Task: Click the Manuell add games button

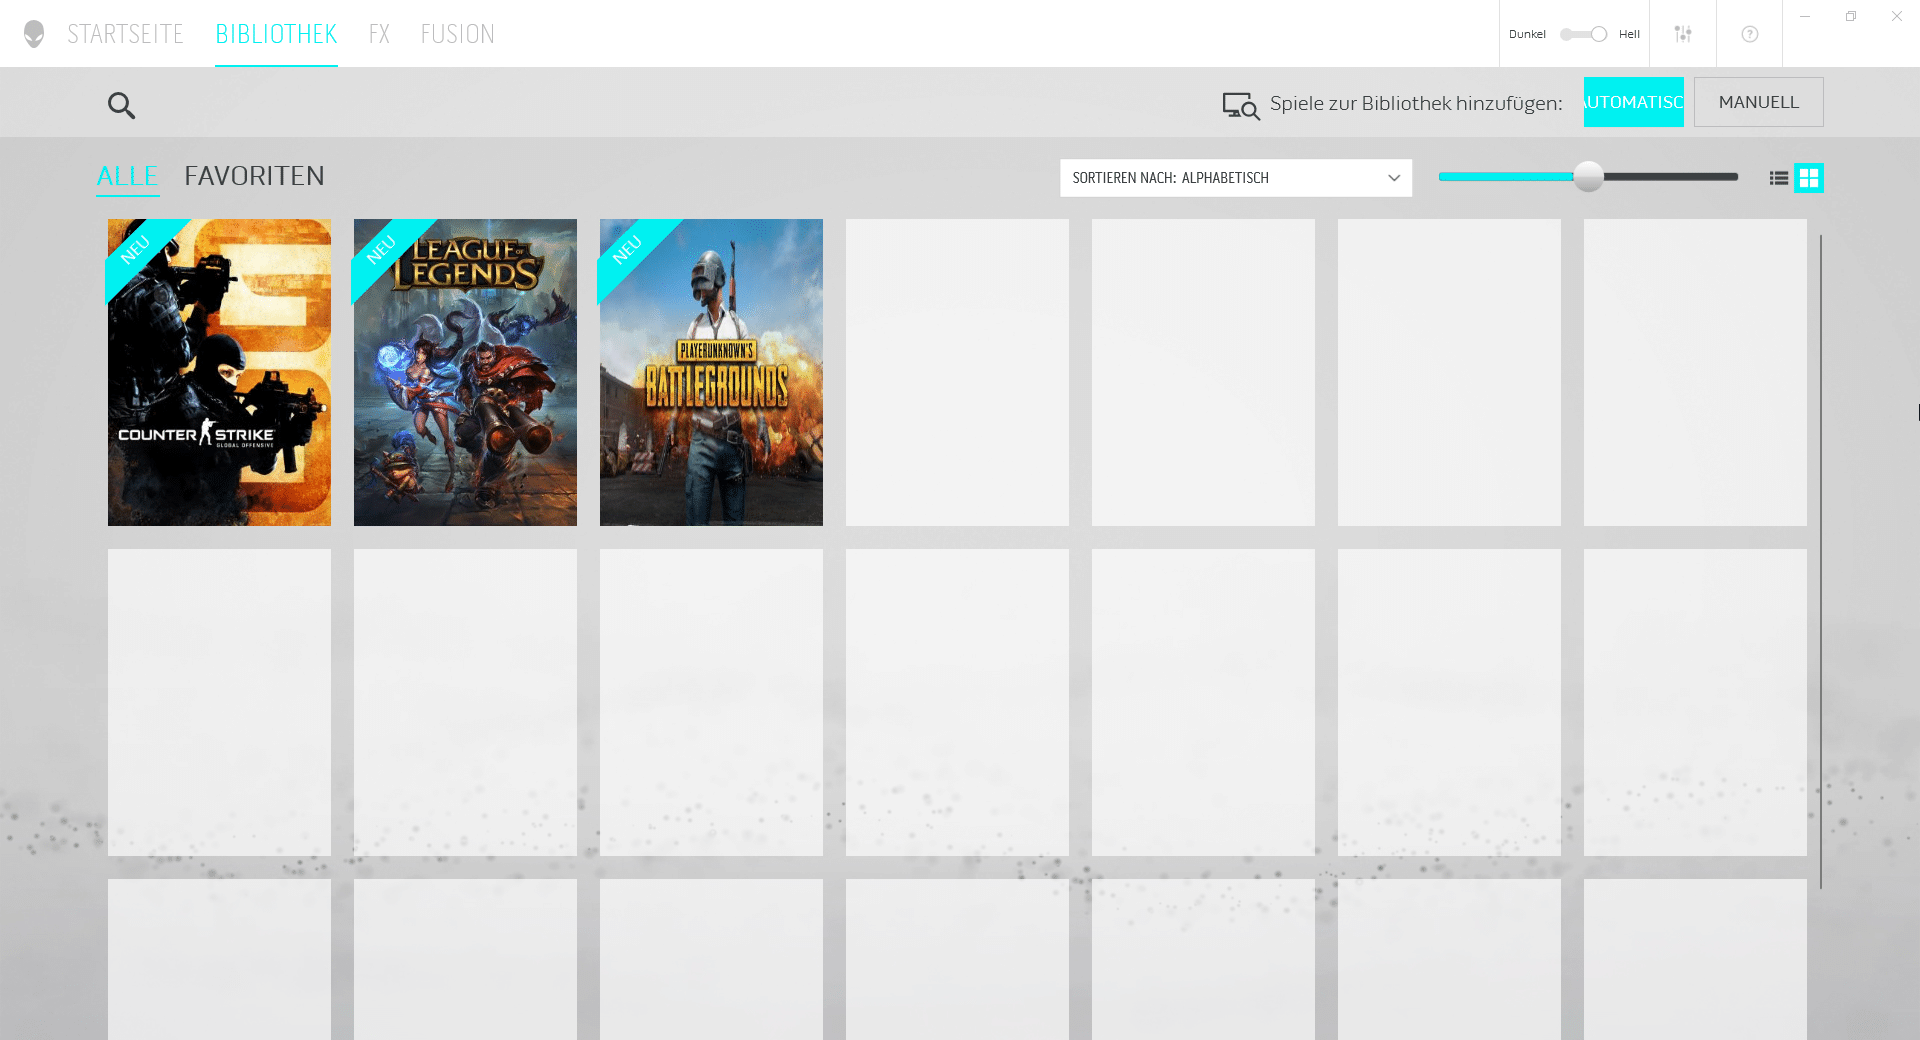Action: point(1758,102)
